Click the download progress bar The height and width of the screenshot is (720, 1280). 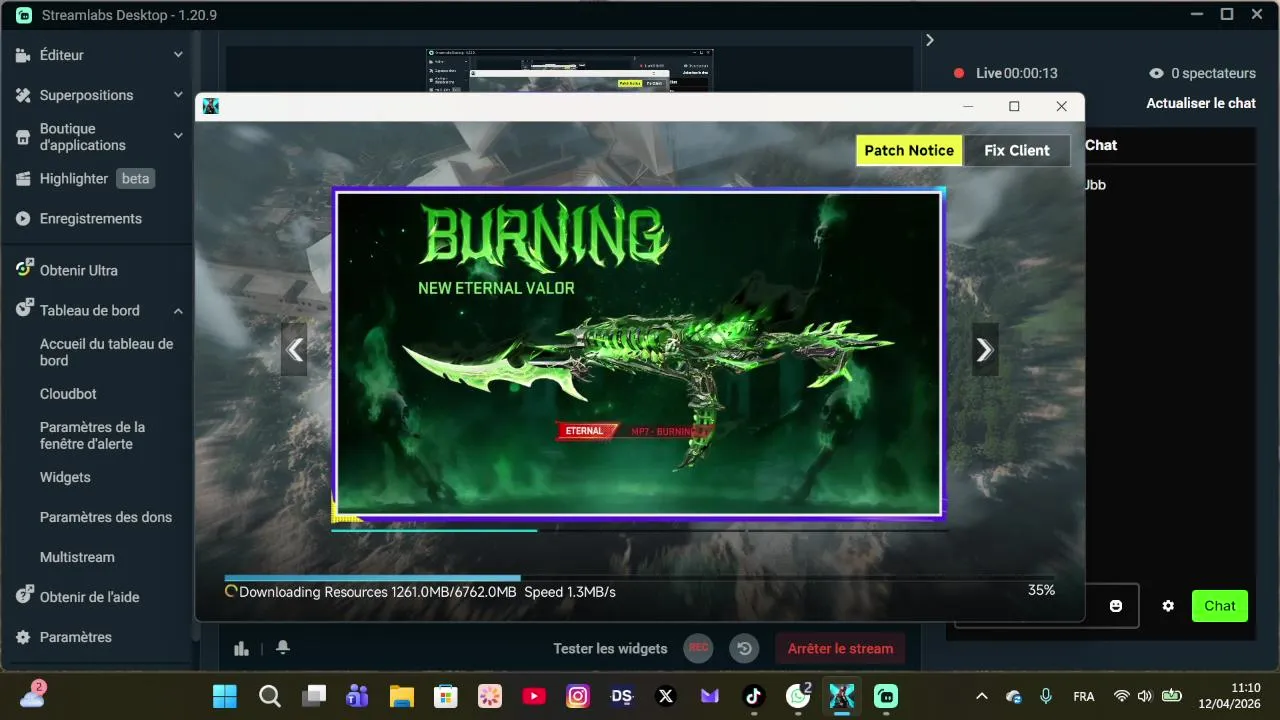point(639,578)
